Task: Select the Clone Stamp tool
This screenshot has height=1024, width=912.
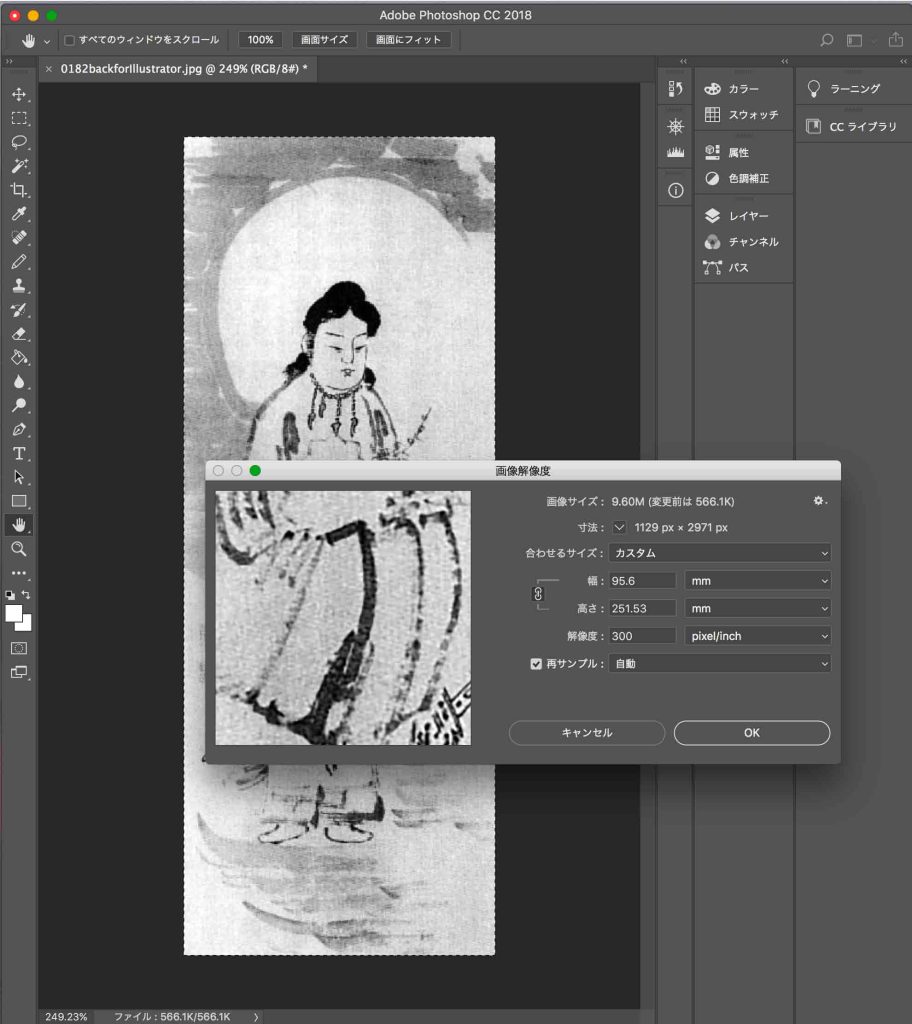Action: (x=19, y=285)
